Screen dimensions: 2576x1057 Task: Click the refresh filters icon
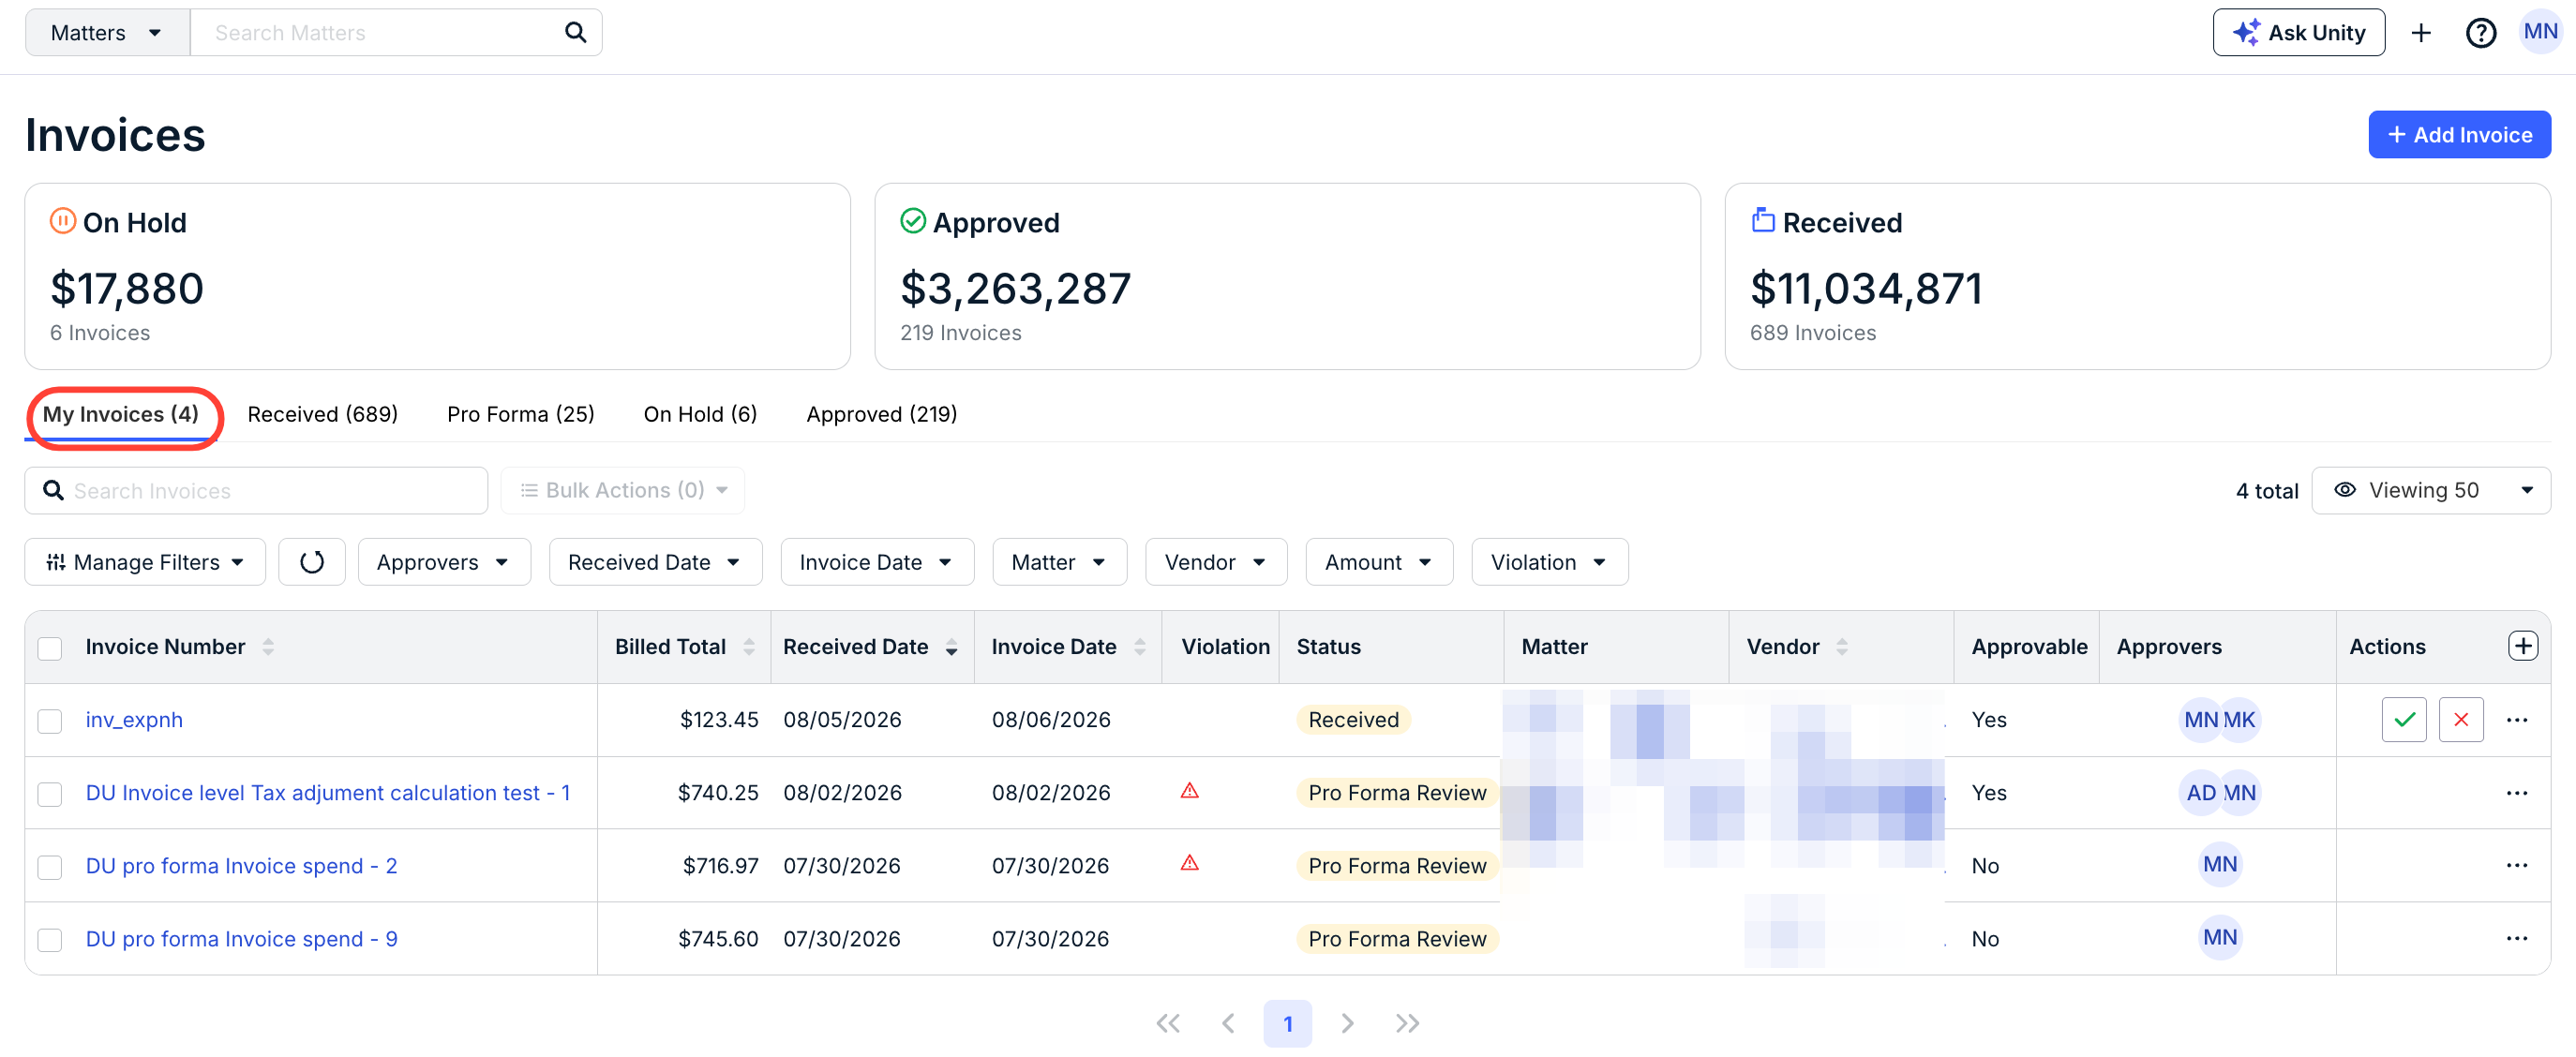click(312, 562)
